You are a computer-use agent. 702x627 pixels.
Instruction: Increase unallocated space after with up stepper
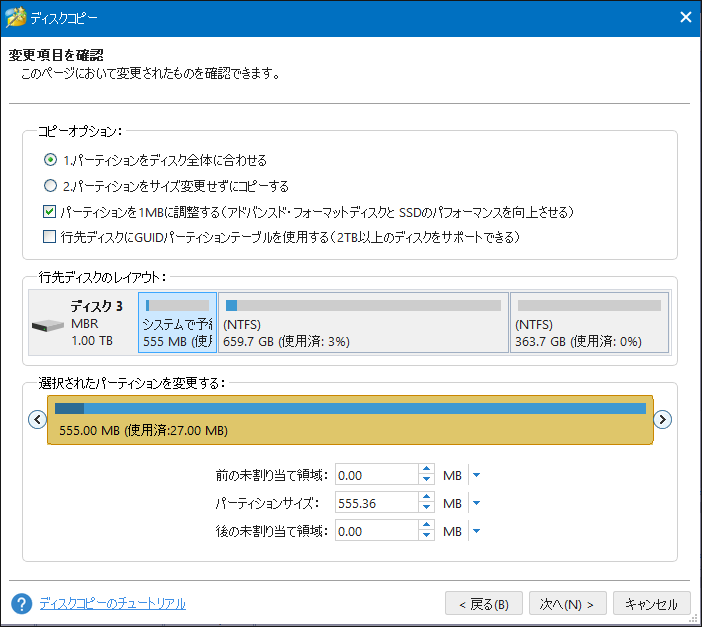coord(426,525)
